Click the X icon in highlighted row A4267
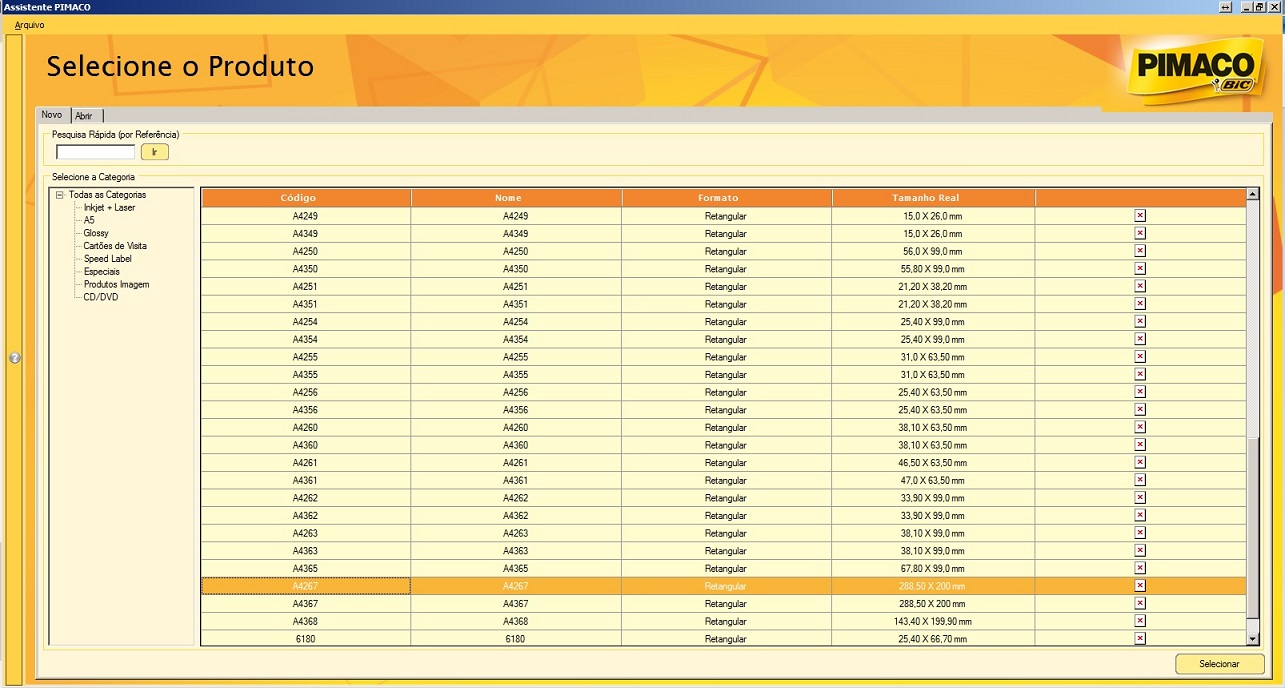Screen dimensions: 1285x688 coord(1140,585)
